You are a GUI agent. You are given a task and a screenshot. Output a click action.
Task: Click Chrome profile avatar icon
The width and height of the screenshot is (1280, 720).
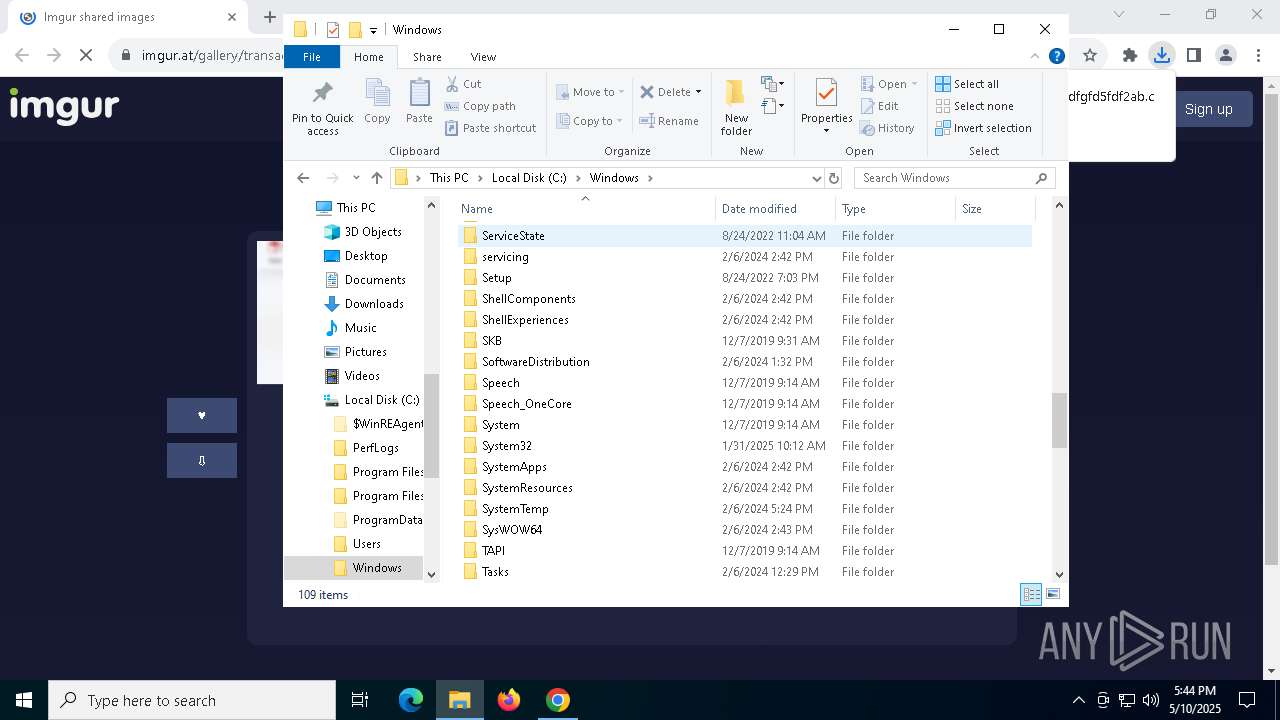1226,55
